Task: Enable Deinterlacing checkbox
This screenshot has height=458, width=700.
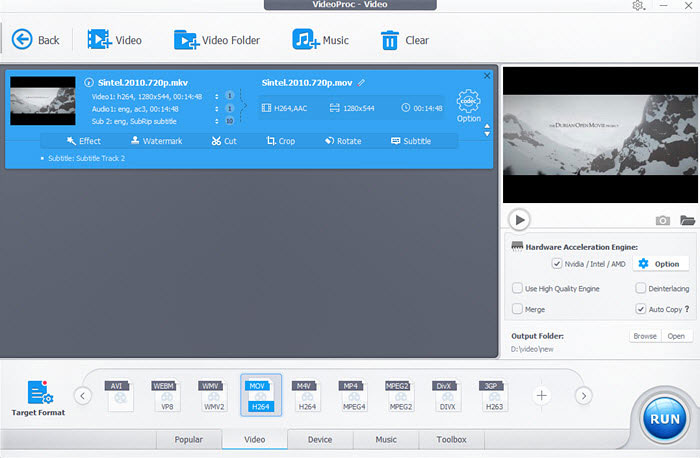Action: click(x=640, y=288)
